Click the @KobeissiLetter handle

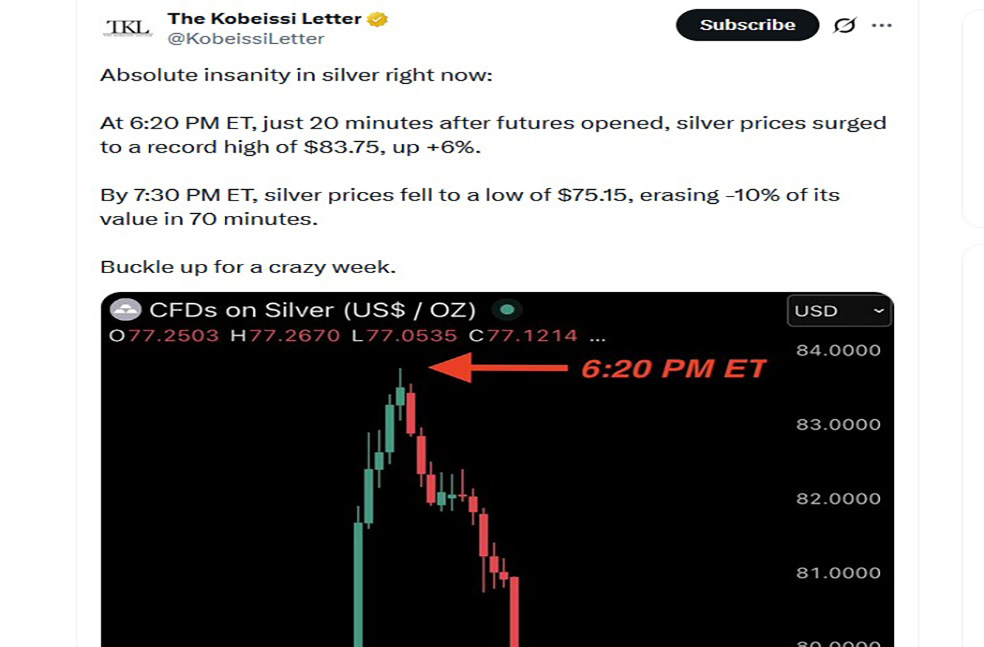(x=245, y=39)
